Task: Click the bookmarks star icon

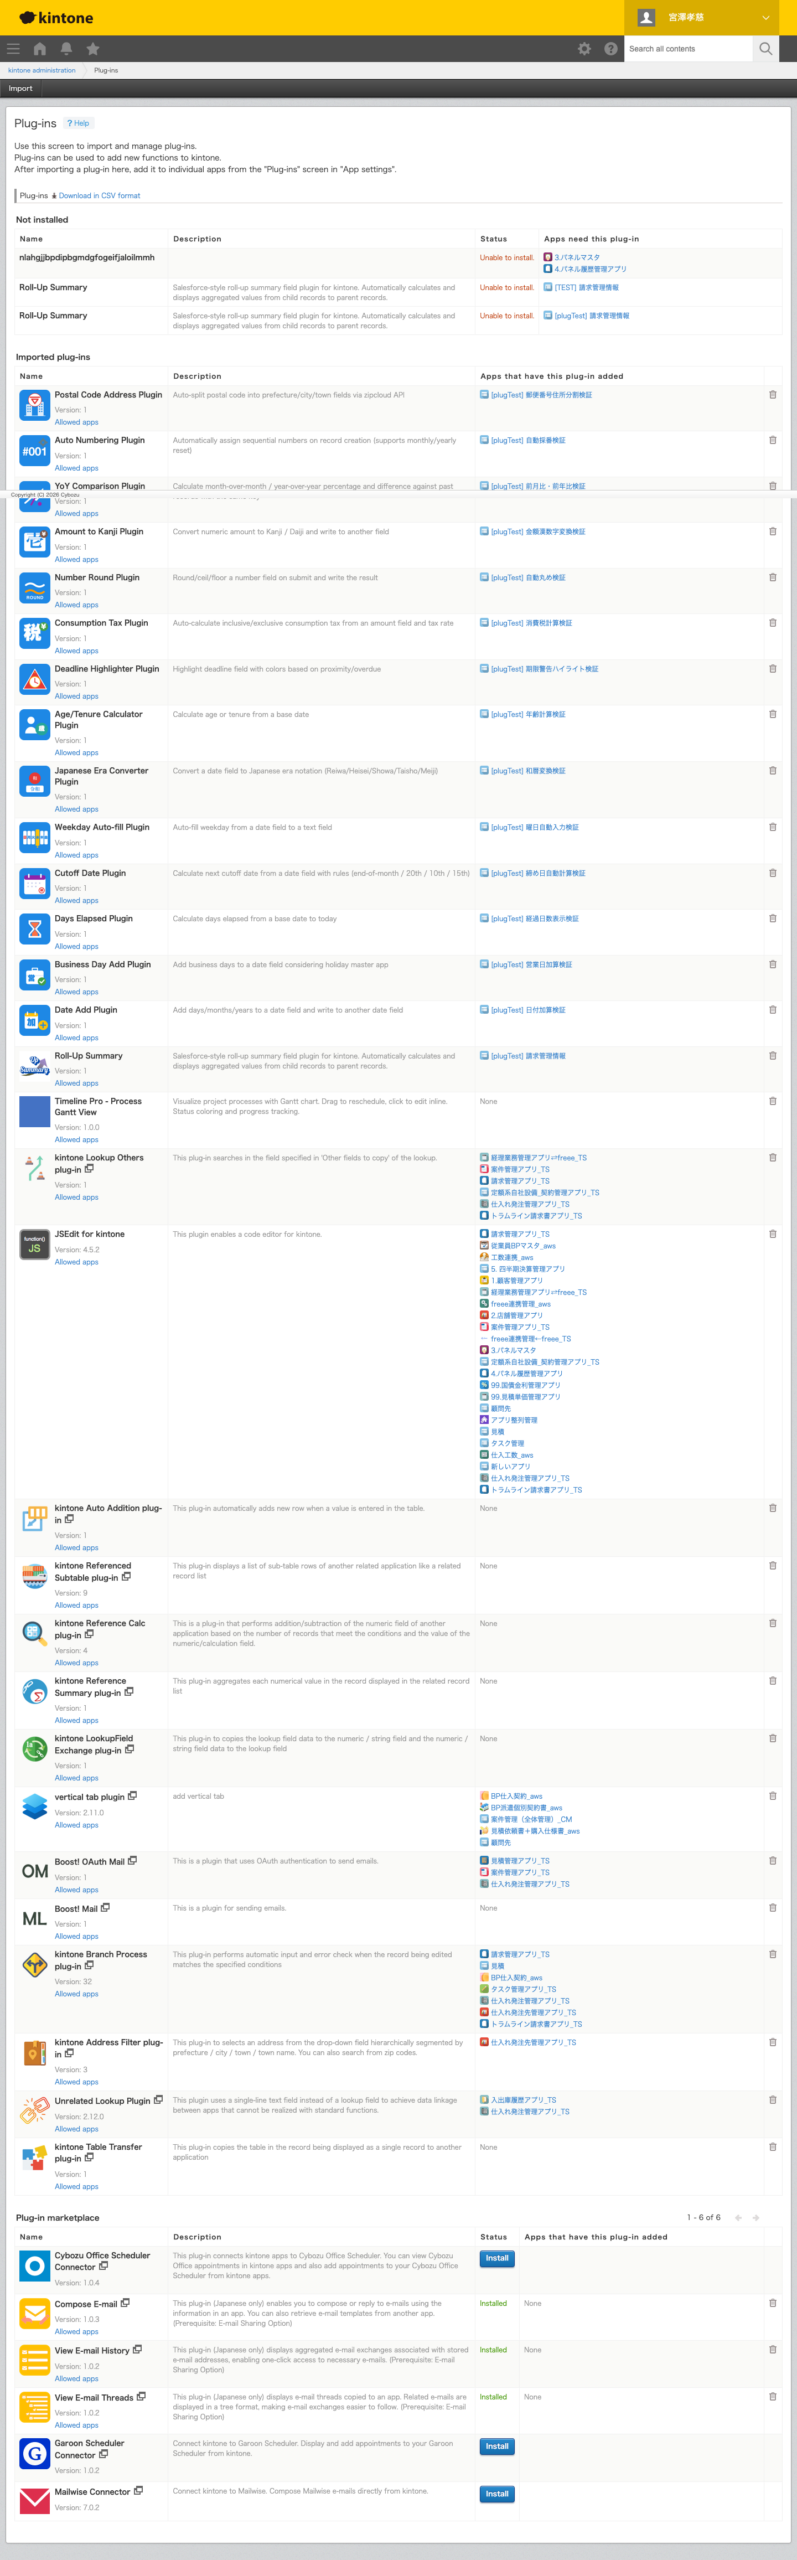Action: point(93,48)
